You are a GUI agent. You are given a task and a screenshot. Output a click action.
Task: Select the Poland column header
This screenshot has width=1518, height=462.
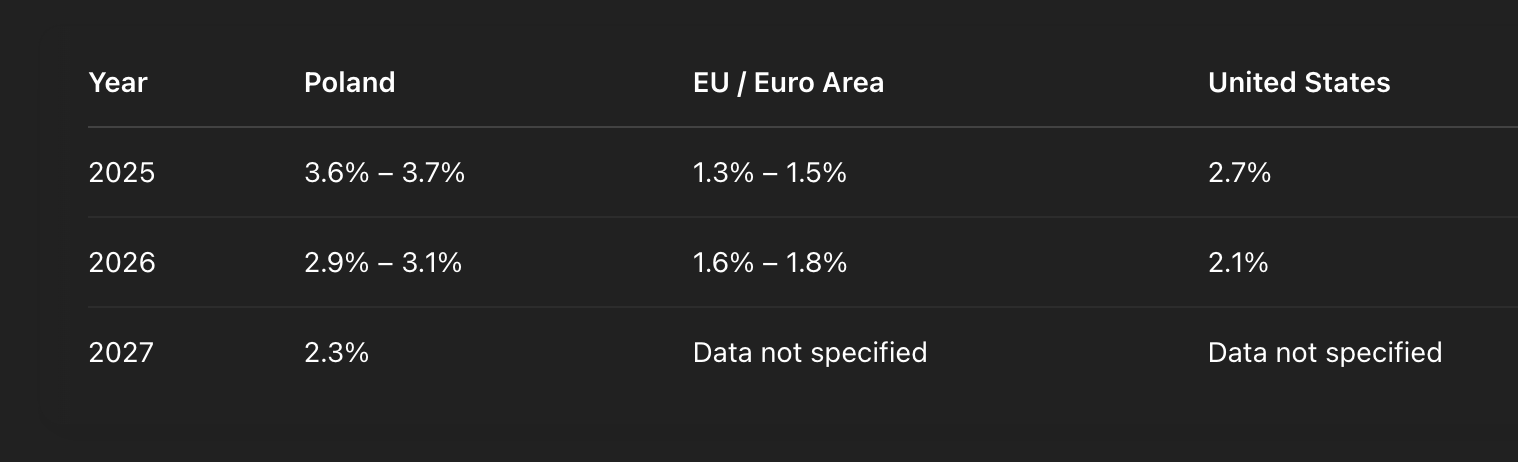pos(349,83)
